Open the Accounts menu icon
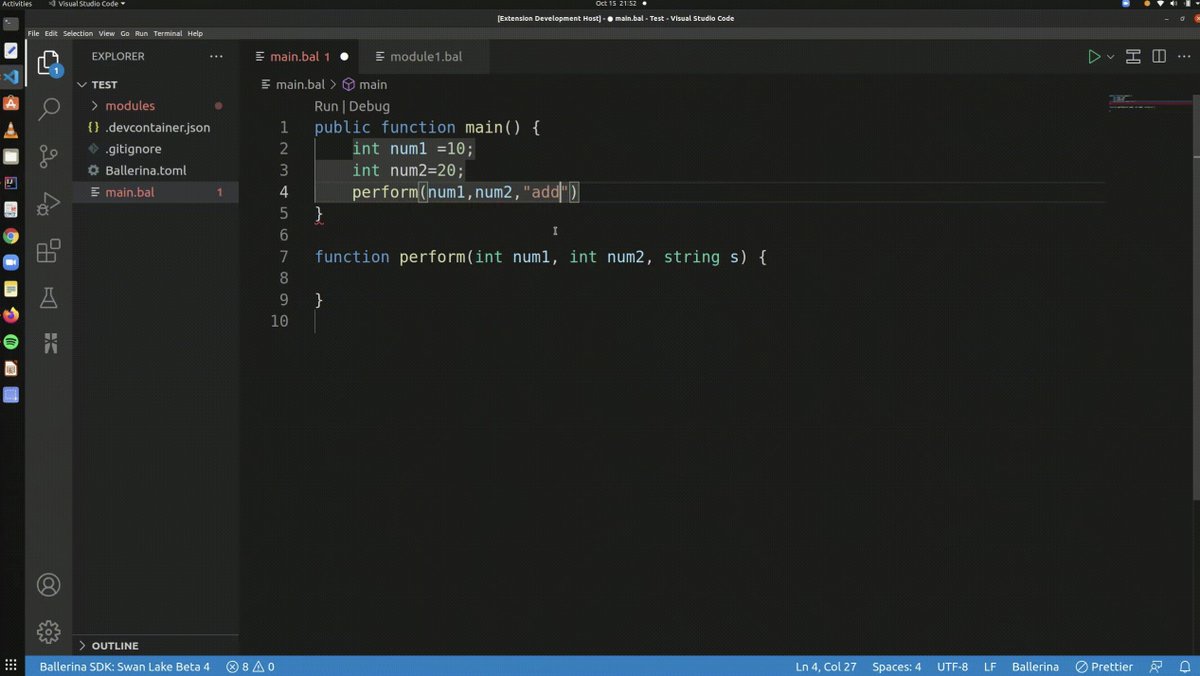The width and height of the screenshot is (1200, 676). tap(48, 585)
